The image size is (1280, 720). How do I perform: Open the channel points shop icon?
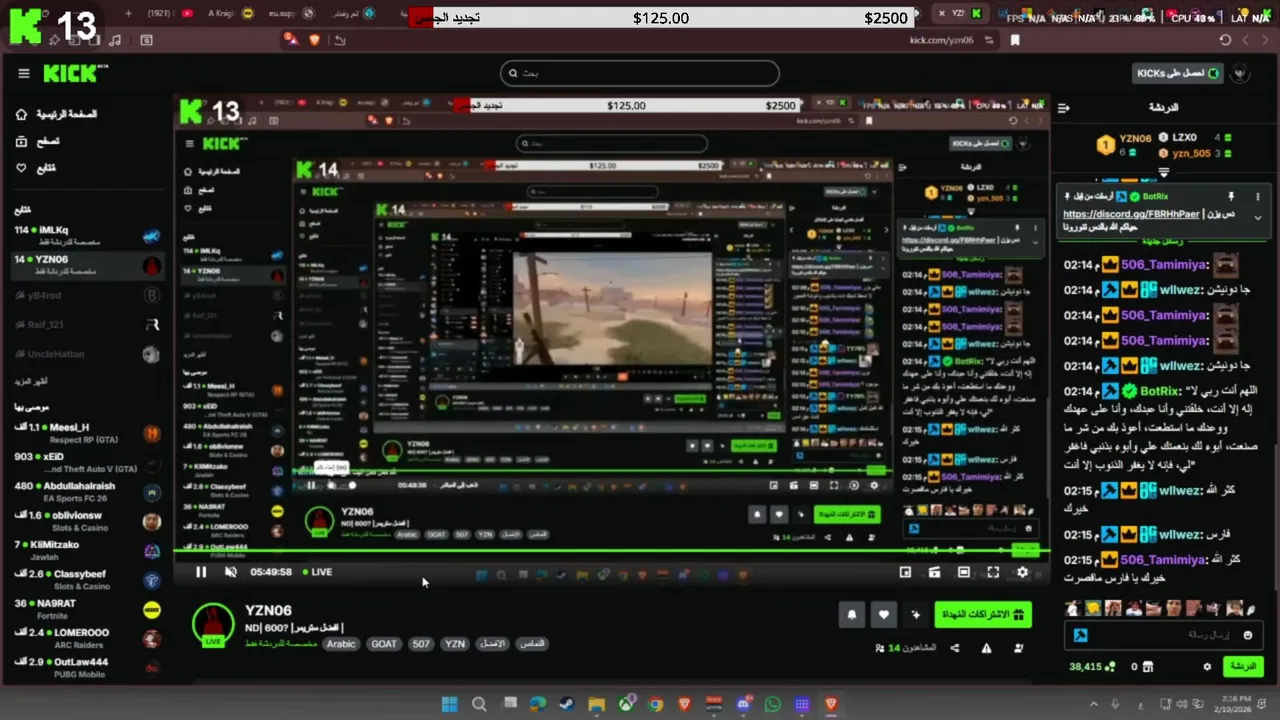tap(1149, 667)
